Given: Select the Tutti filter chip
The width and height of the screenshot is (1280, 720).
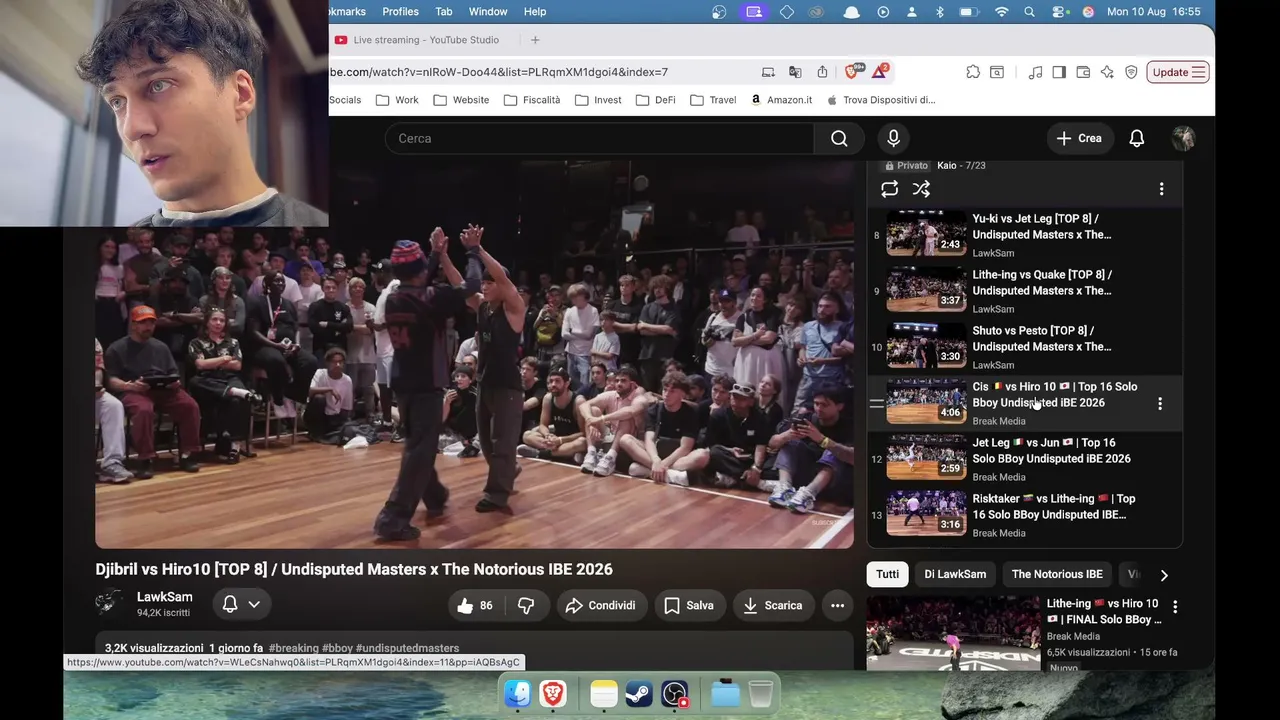Looking at the screenshot, I should [x=888, y=574].
